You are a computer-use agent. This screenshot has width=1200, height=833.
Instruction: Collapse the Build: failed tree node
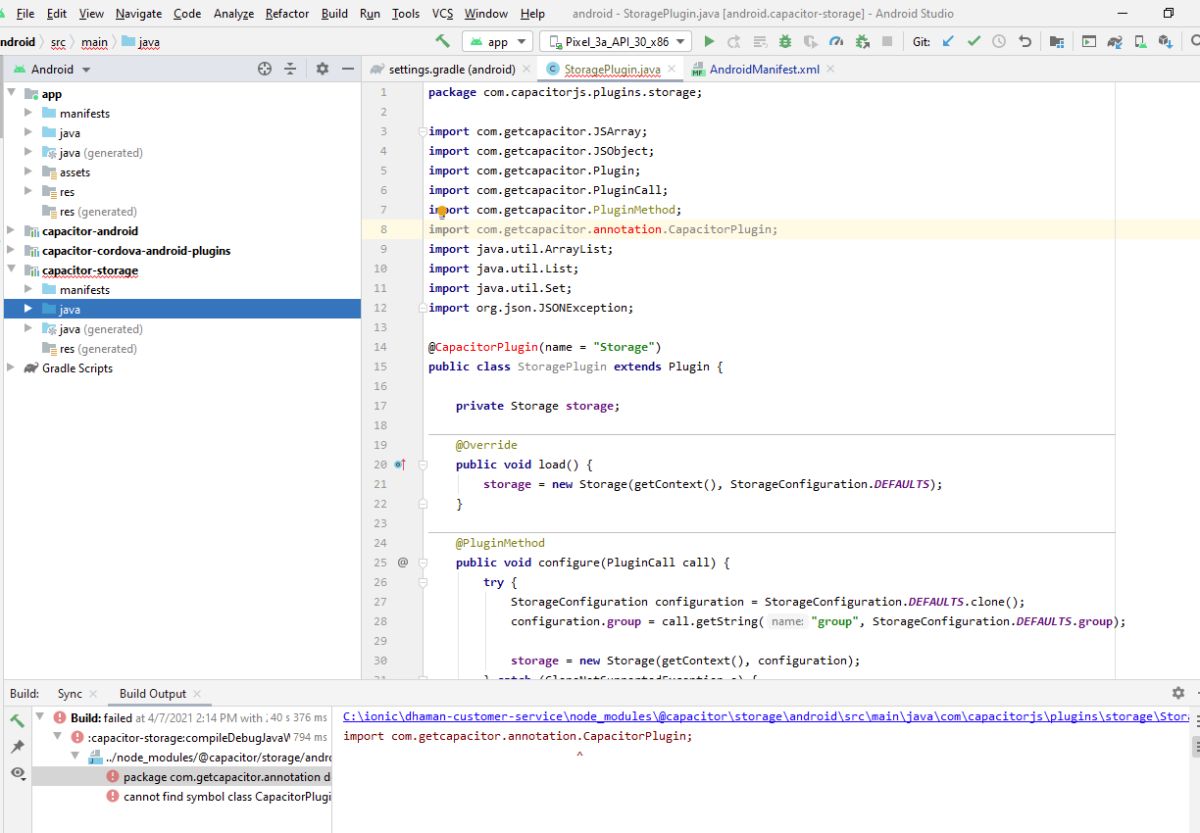40,717
